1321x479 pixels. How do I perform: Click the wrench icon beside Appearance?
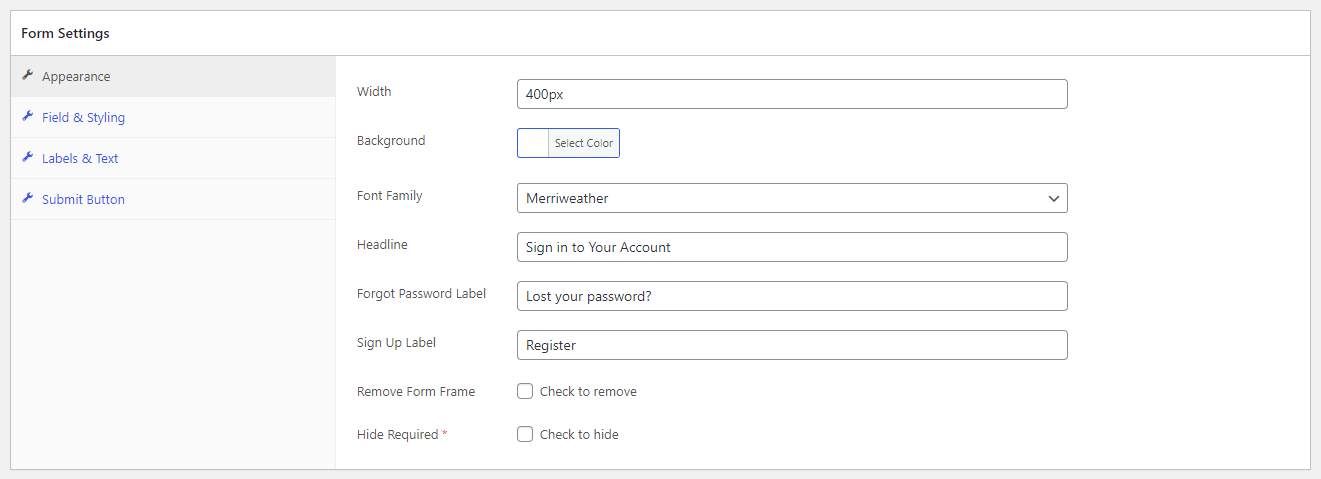28,76
